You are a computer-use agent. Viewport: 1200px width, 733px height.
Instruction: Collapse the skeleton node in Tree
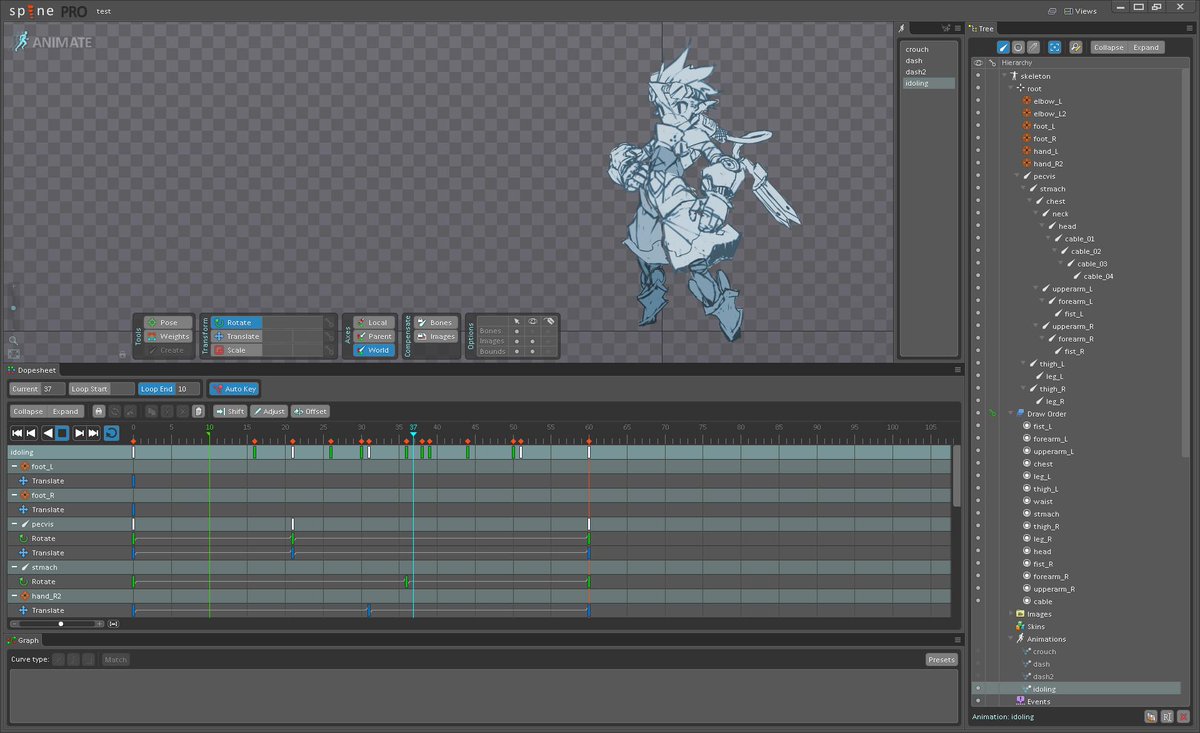click(1004, 76)
